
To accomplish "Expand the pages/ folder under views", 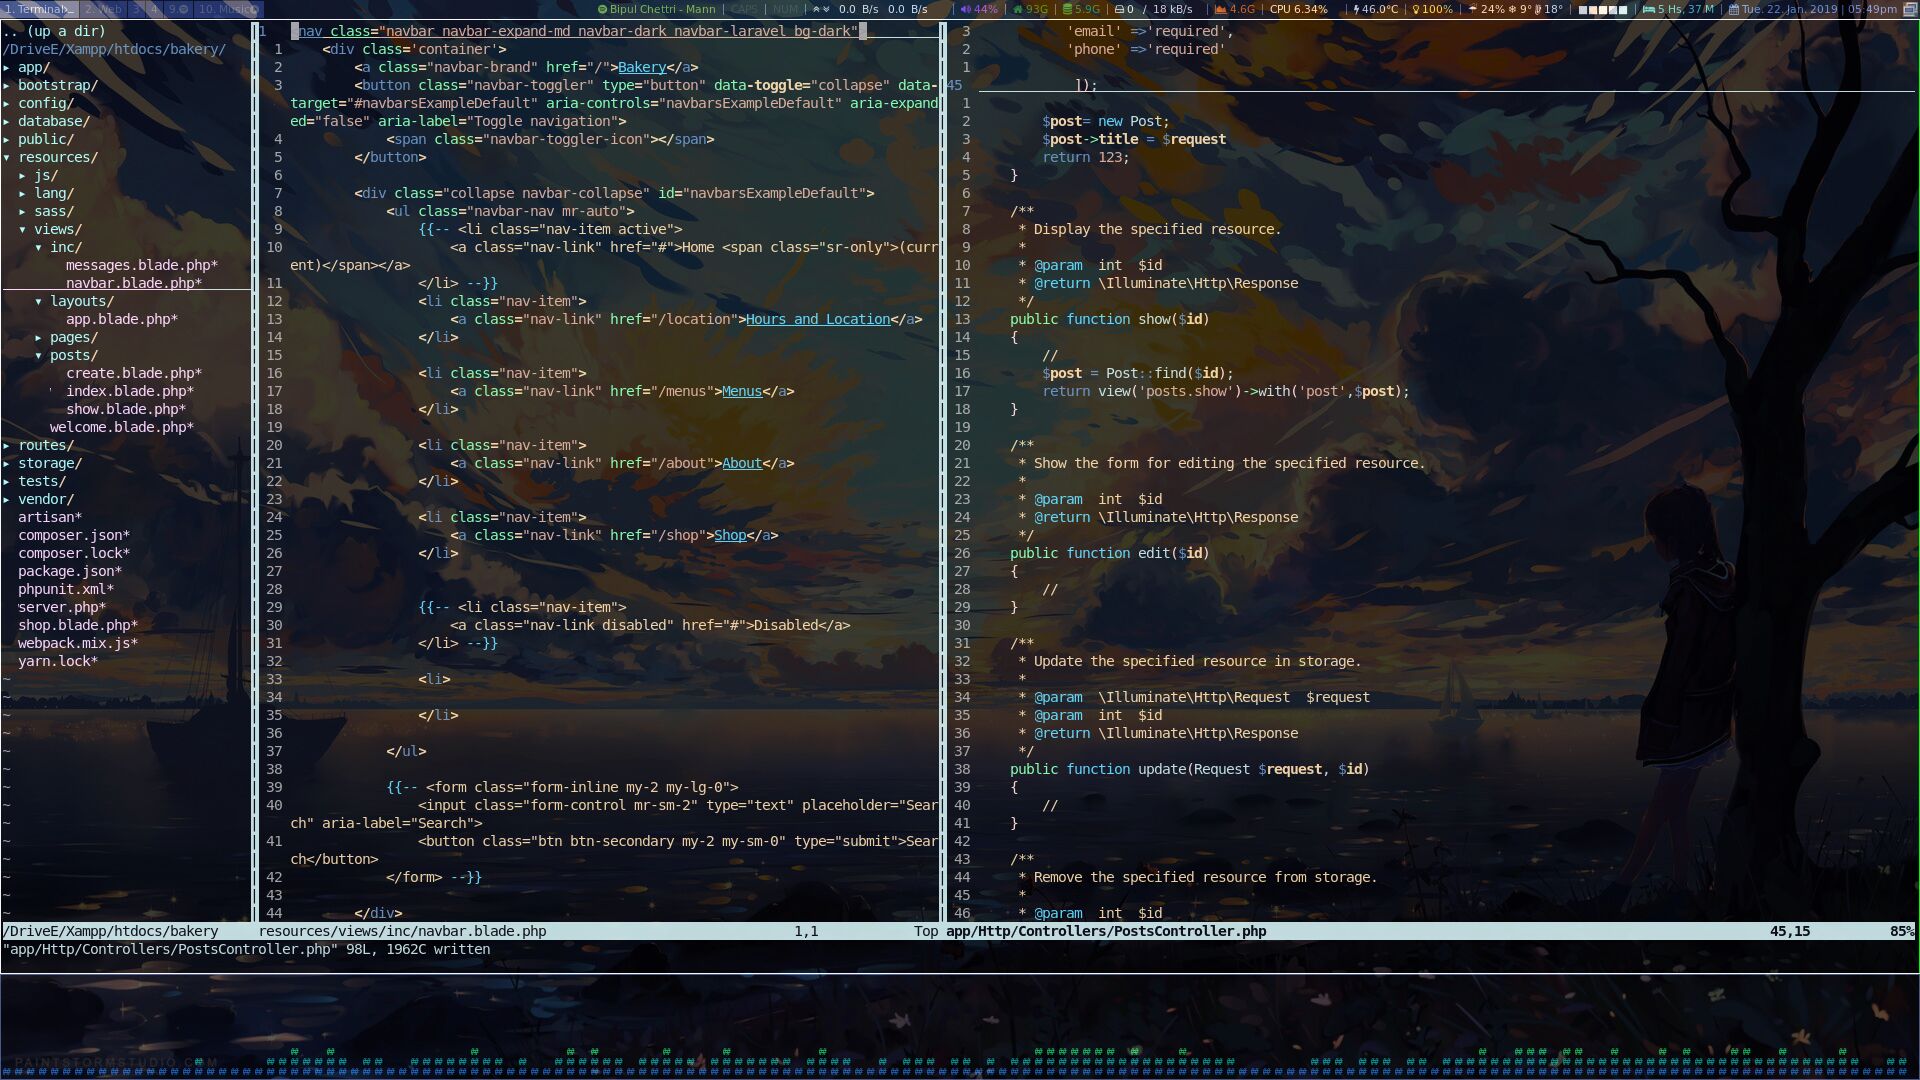I will tap(73, 337).
